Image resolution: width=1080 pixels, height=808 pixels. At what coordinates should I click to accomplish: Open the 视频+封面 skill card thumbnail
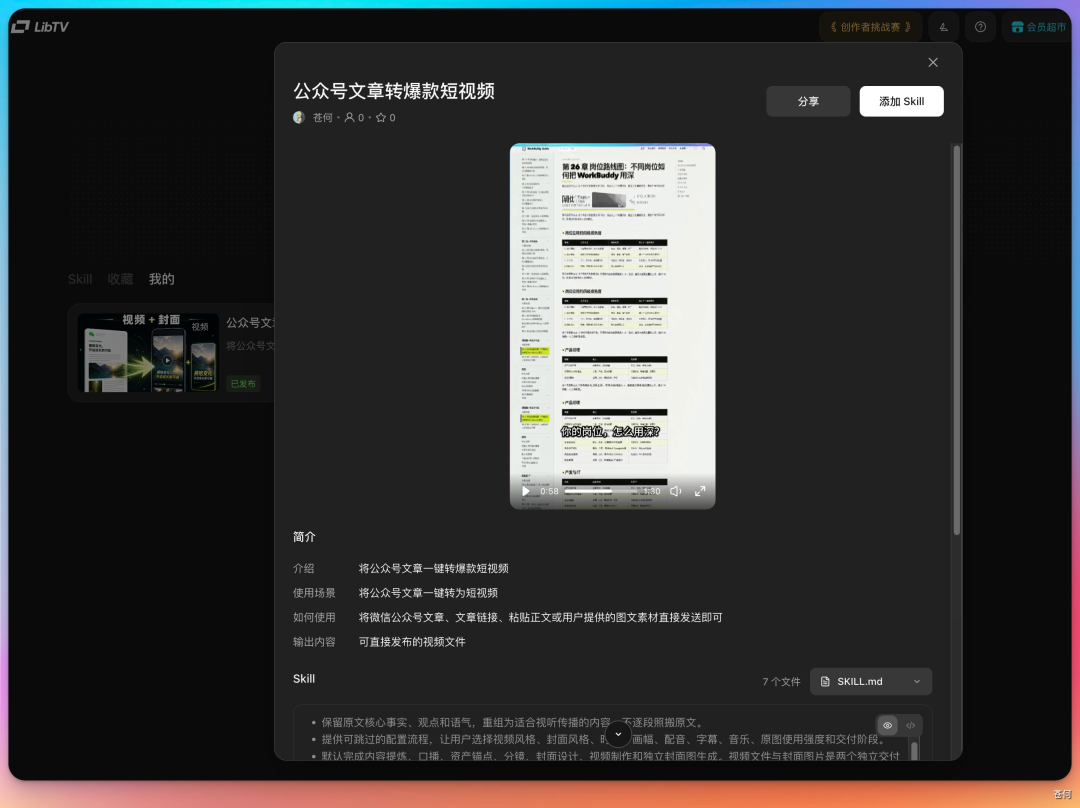[x=148, y=353]
